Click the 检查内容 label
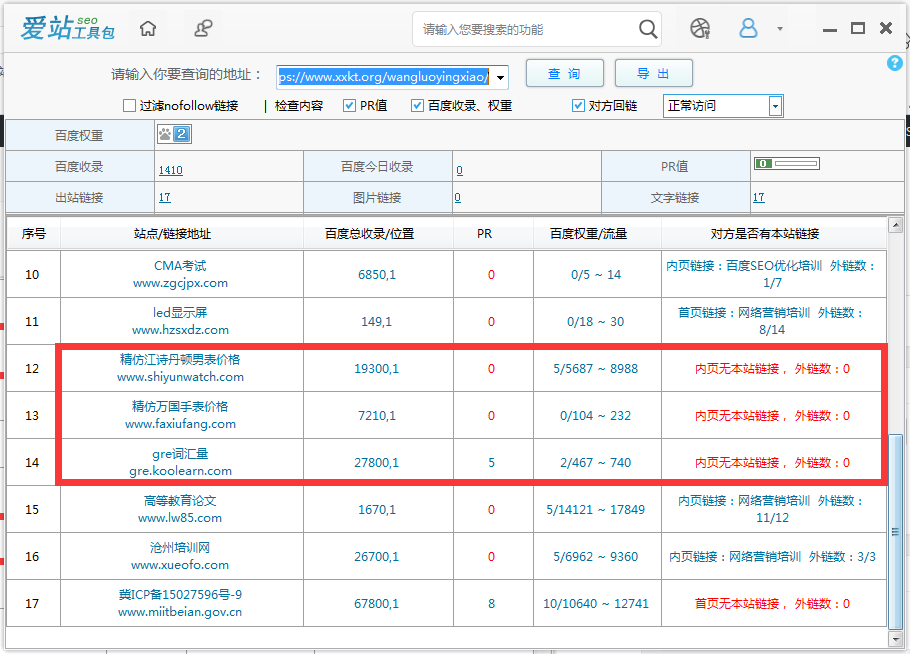Image resolution: width=910 pixels, height=654 pixels. point(298,106)
